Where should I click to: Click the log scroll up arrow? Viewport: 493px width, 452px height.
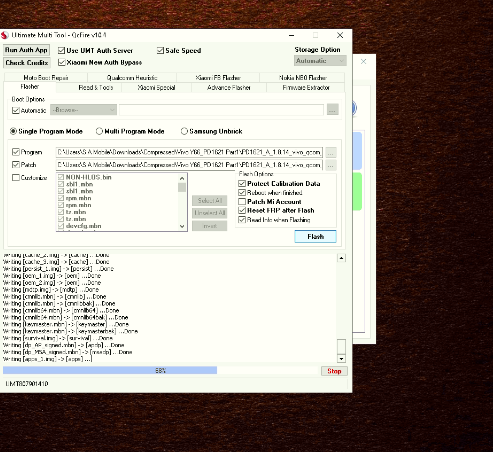pyautogui.click(x=341, y=258)
